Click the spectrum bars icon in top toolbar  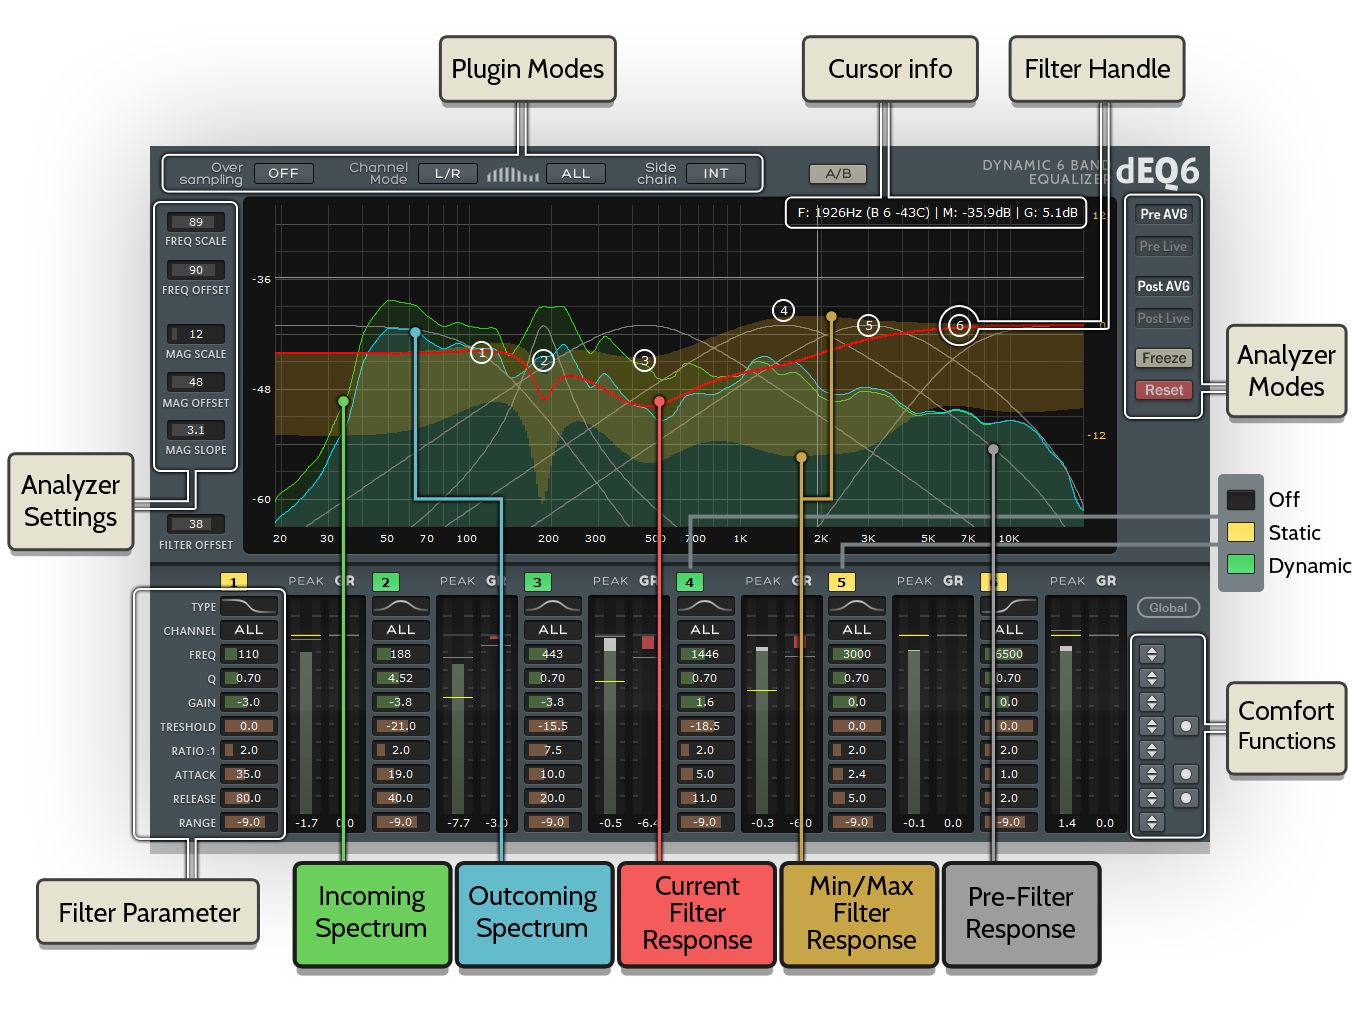pyautogui.click(x=512, y=173)
